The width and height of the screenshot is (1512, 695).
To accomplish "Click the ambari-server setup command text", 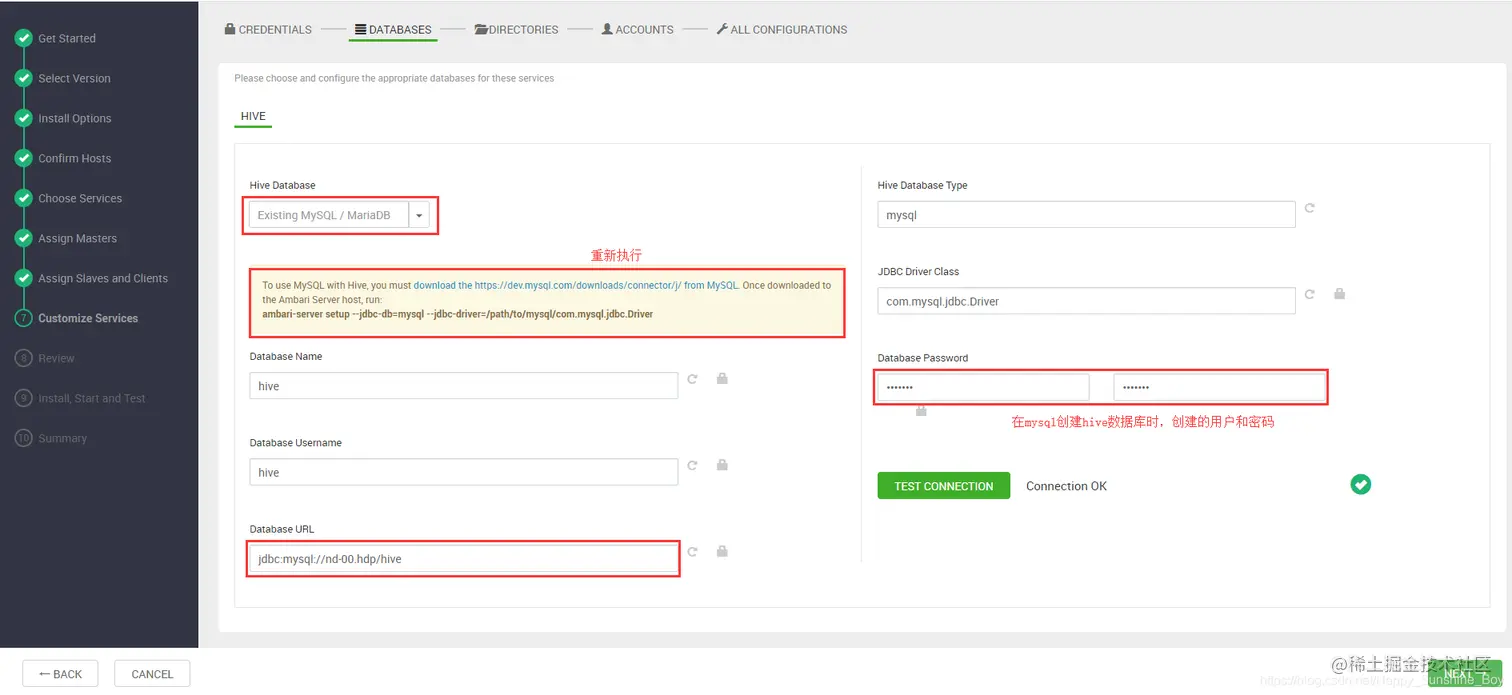I will (x=458, y=314).
